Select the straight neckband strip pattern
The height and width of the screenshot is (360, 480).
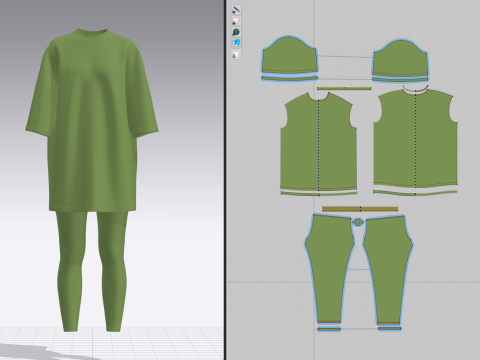click(344, 88)
